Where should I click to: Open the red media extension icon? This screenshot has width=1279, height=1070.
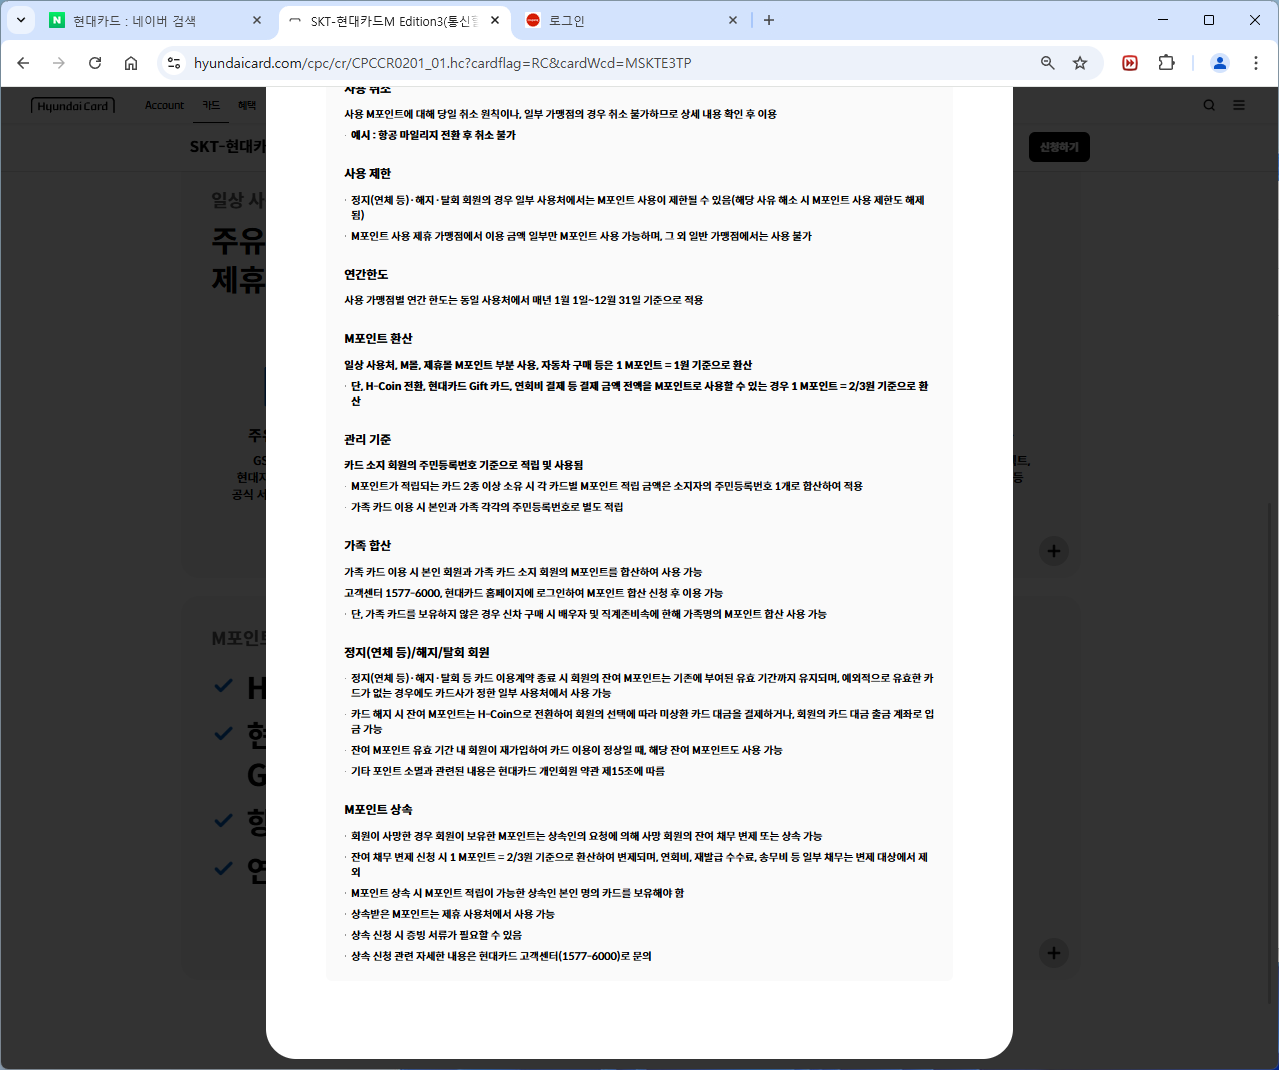[1130, 63]
